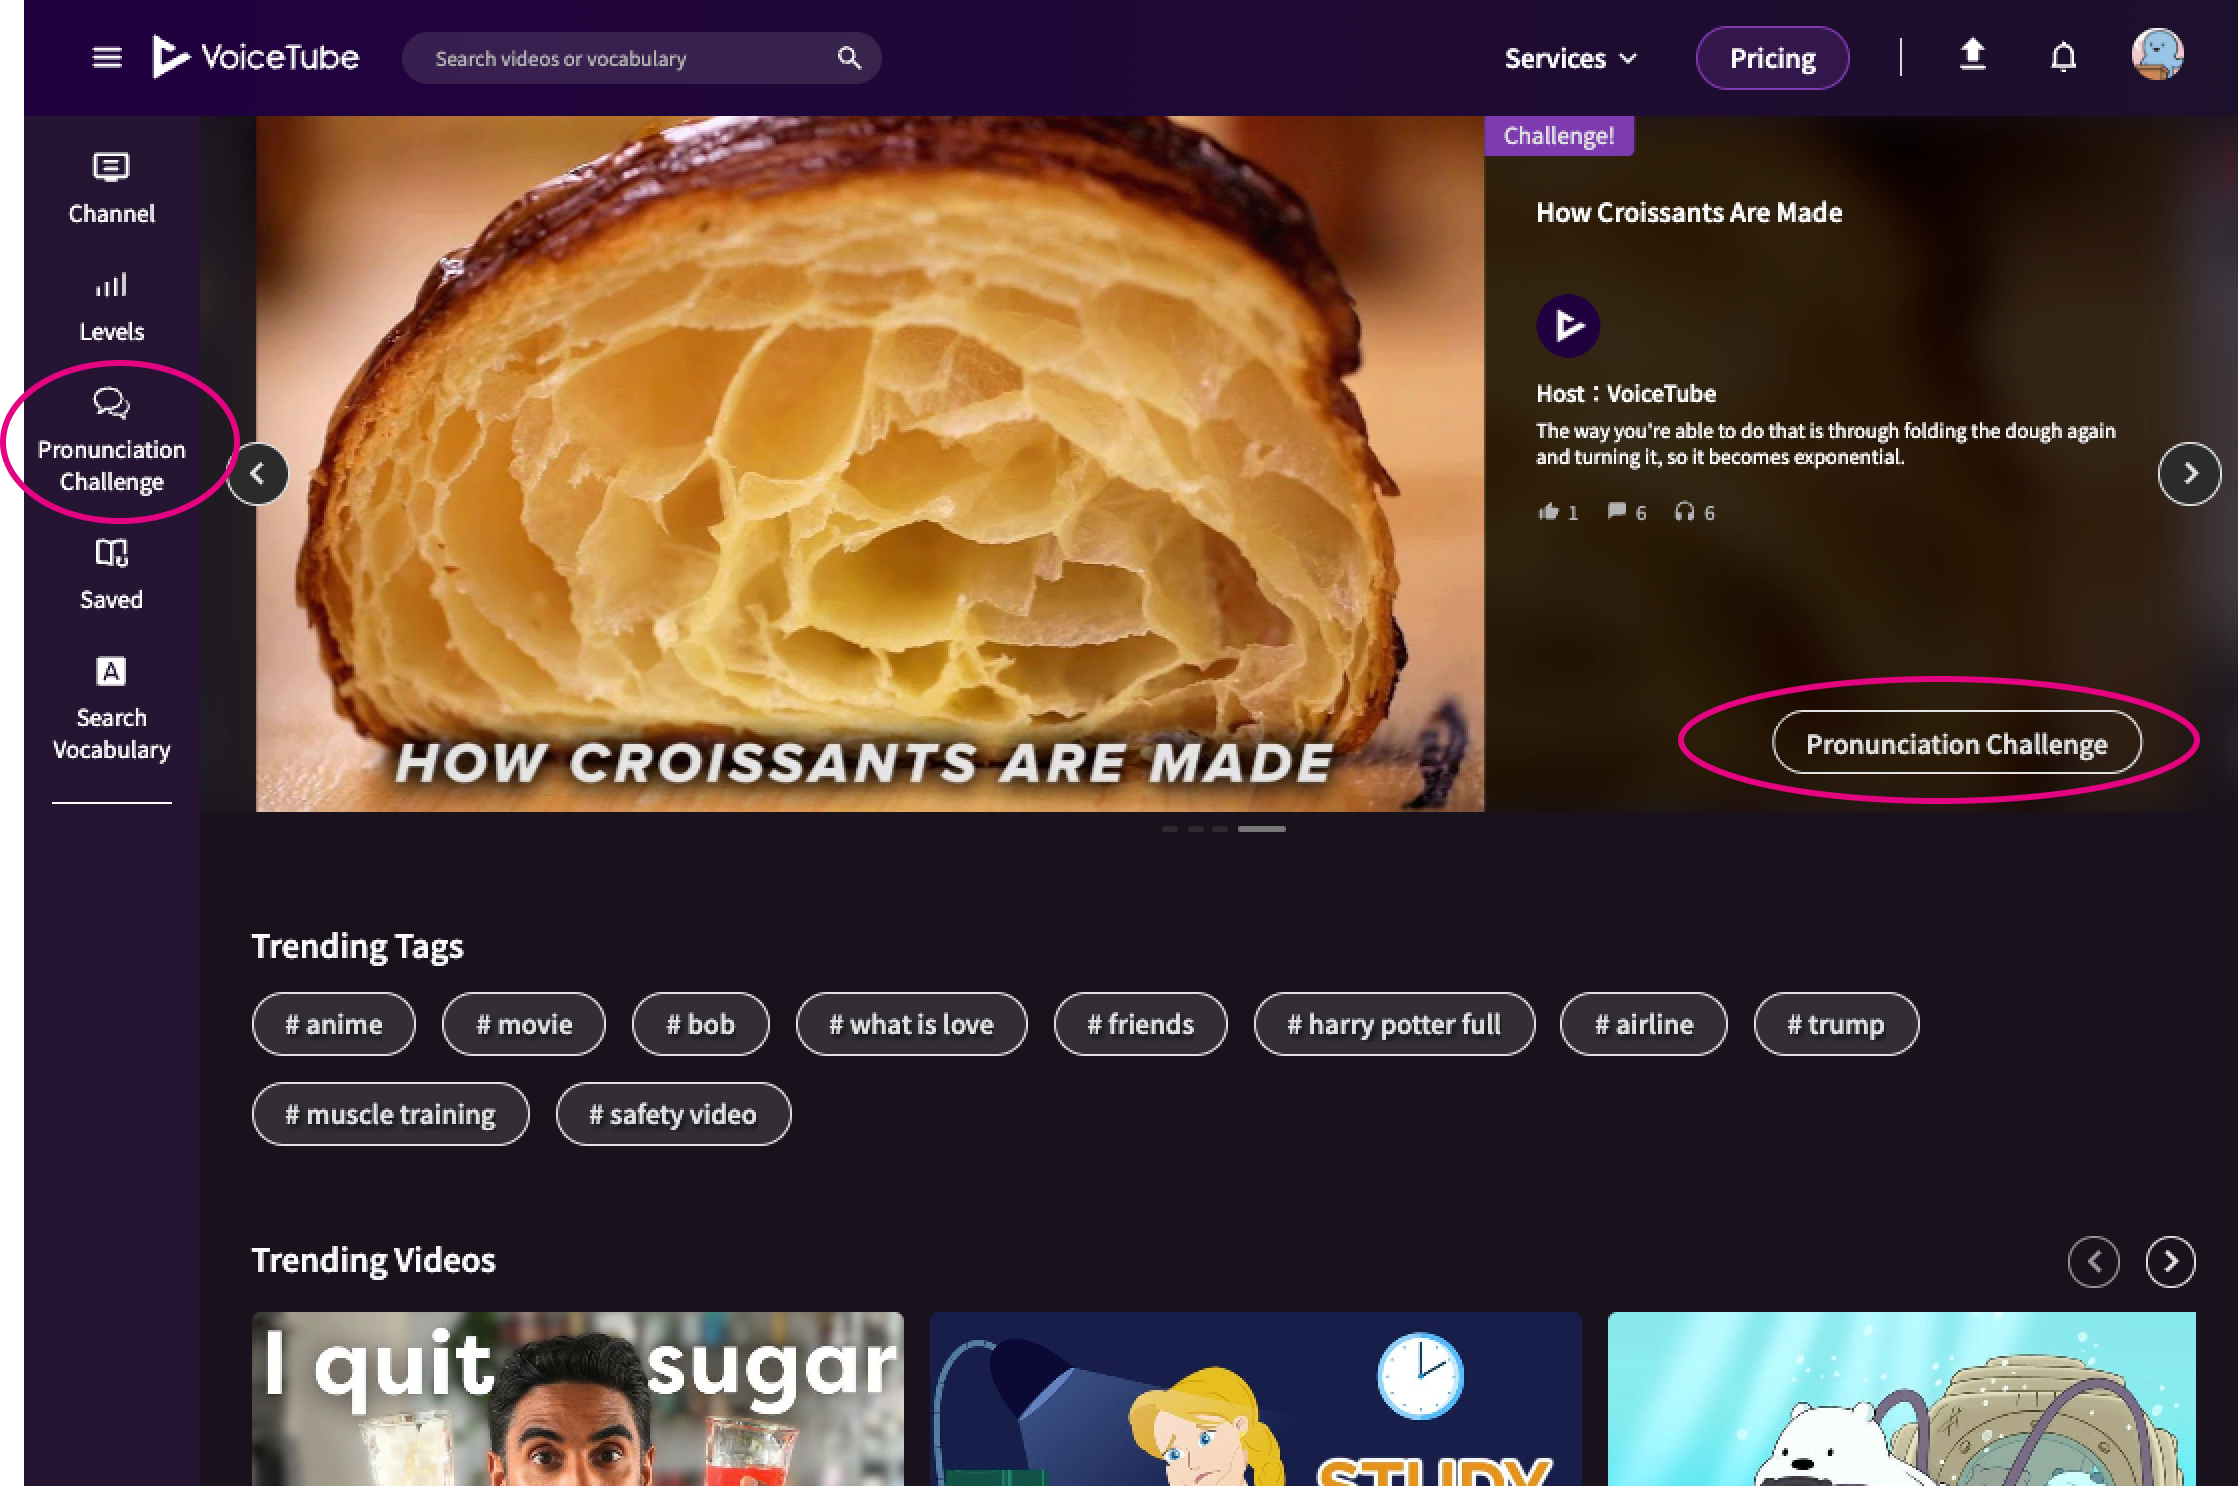Viewport: 2238px width, 1486px height.
Task: Open Search Vocabulary in sidebar
Action: [111, 708]
